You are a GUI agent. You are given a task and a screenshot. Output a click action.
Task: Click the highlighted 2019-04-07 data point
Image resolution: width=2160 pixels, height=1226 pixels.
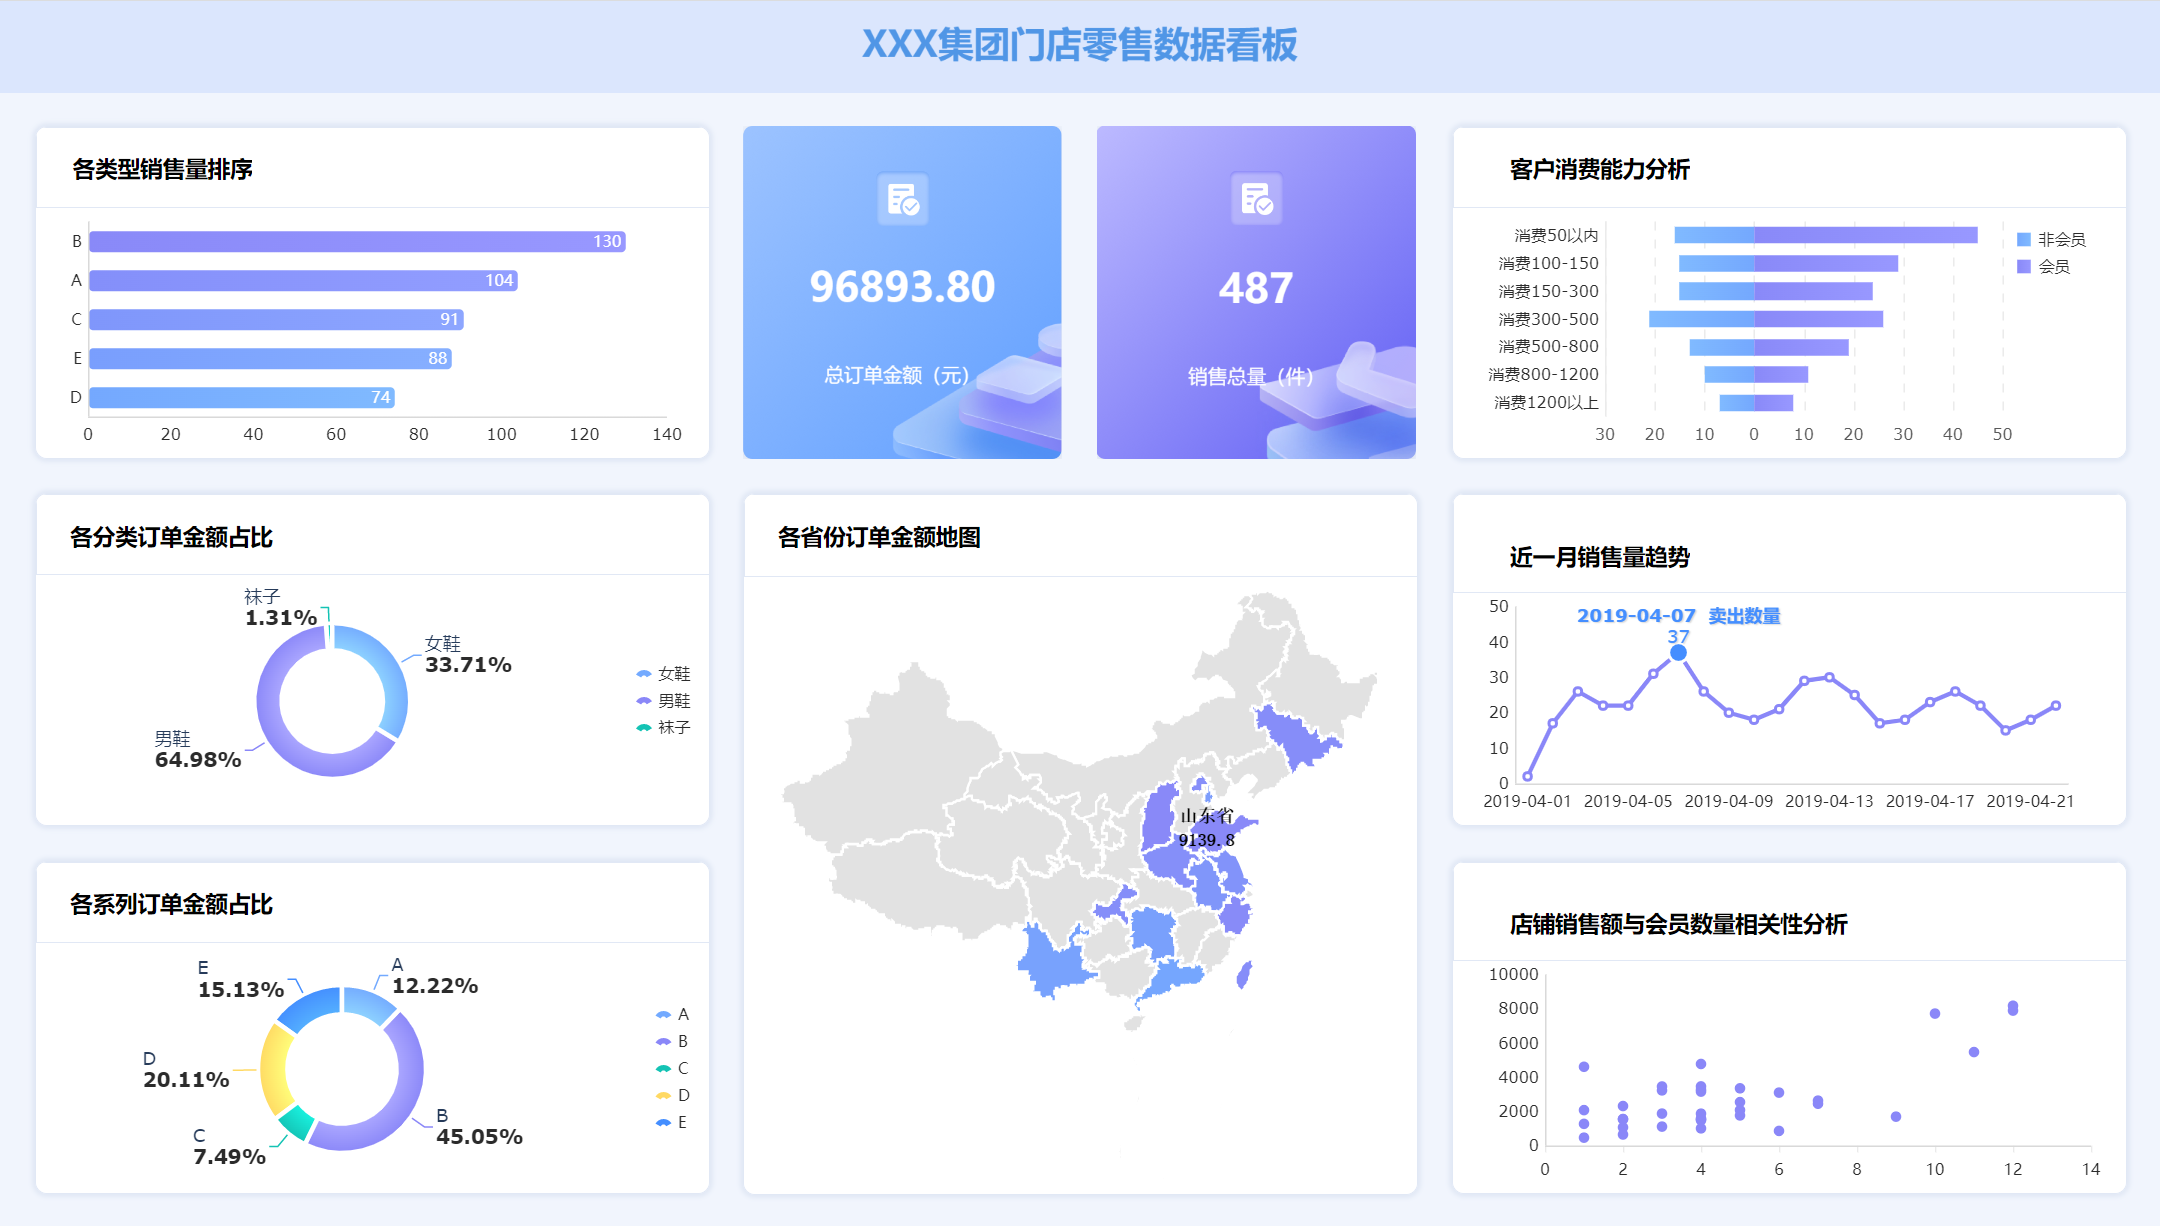coord(1678,653)
